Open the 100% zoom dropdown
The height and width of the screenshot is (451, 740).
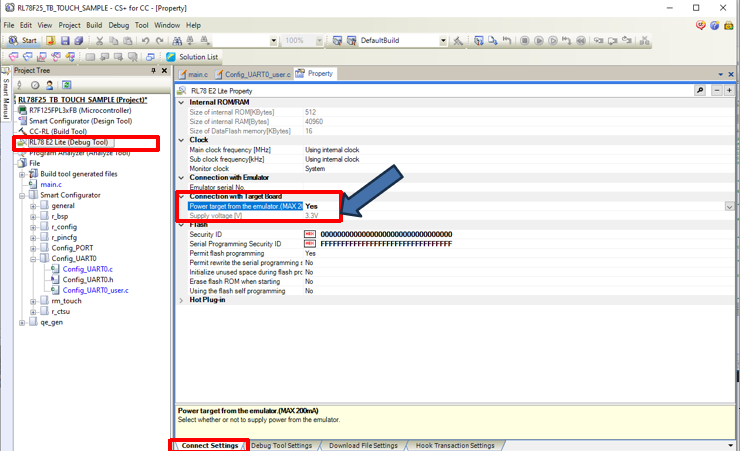(319, 41)
